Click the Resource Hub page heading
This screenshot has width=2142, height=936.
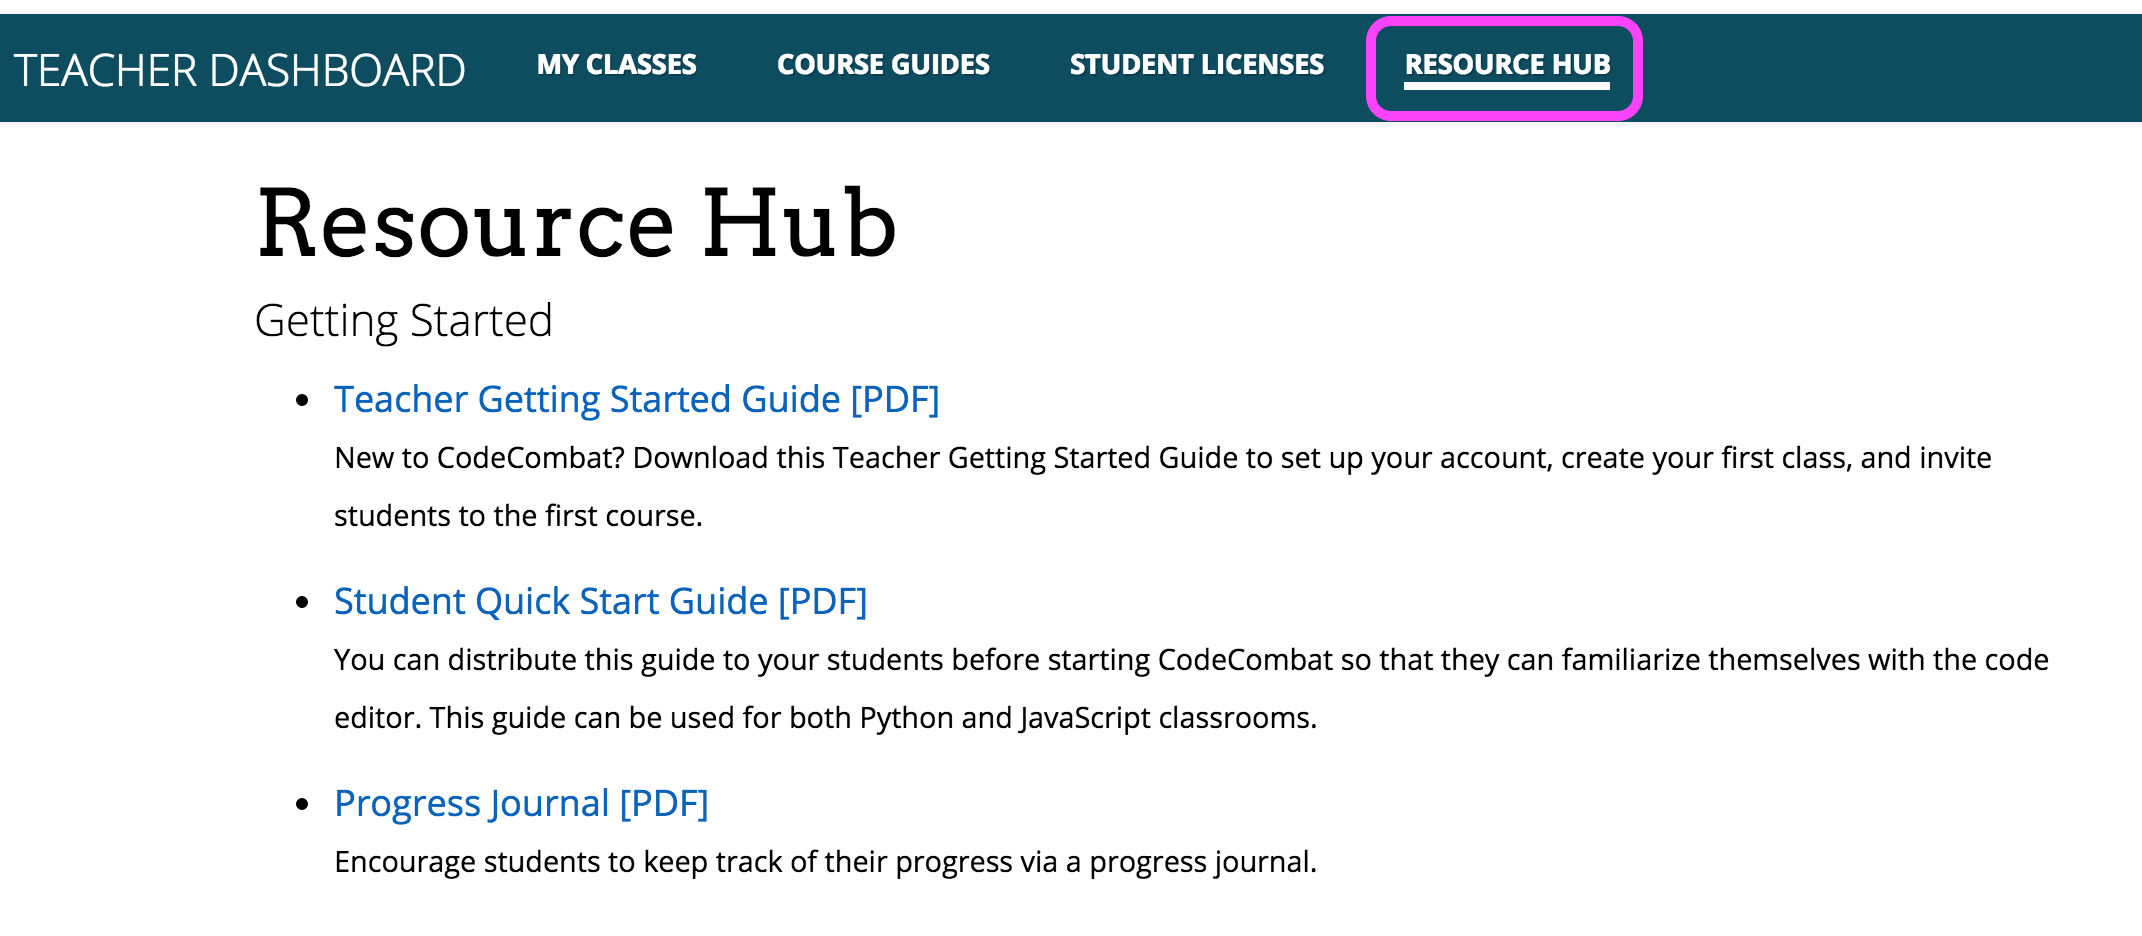[576, 224]
